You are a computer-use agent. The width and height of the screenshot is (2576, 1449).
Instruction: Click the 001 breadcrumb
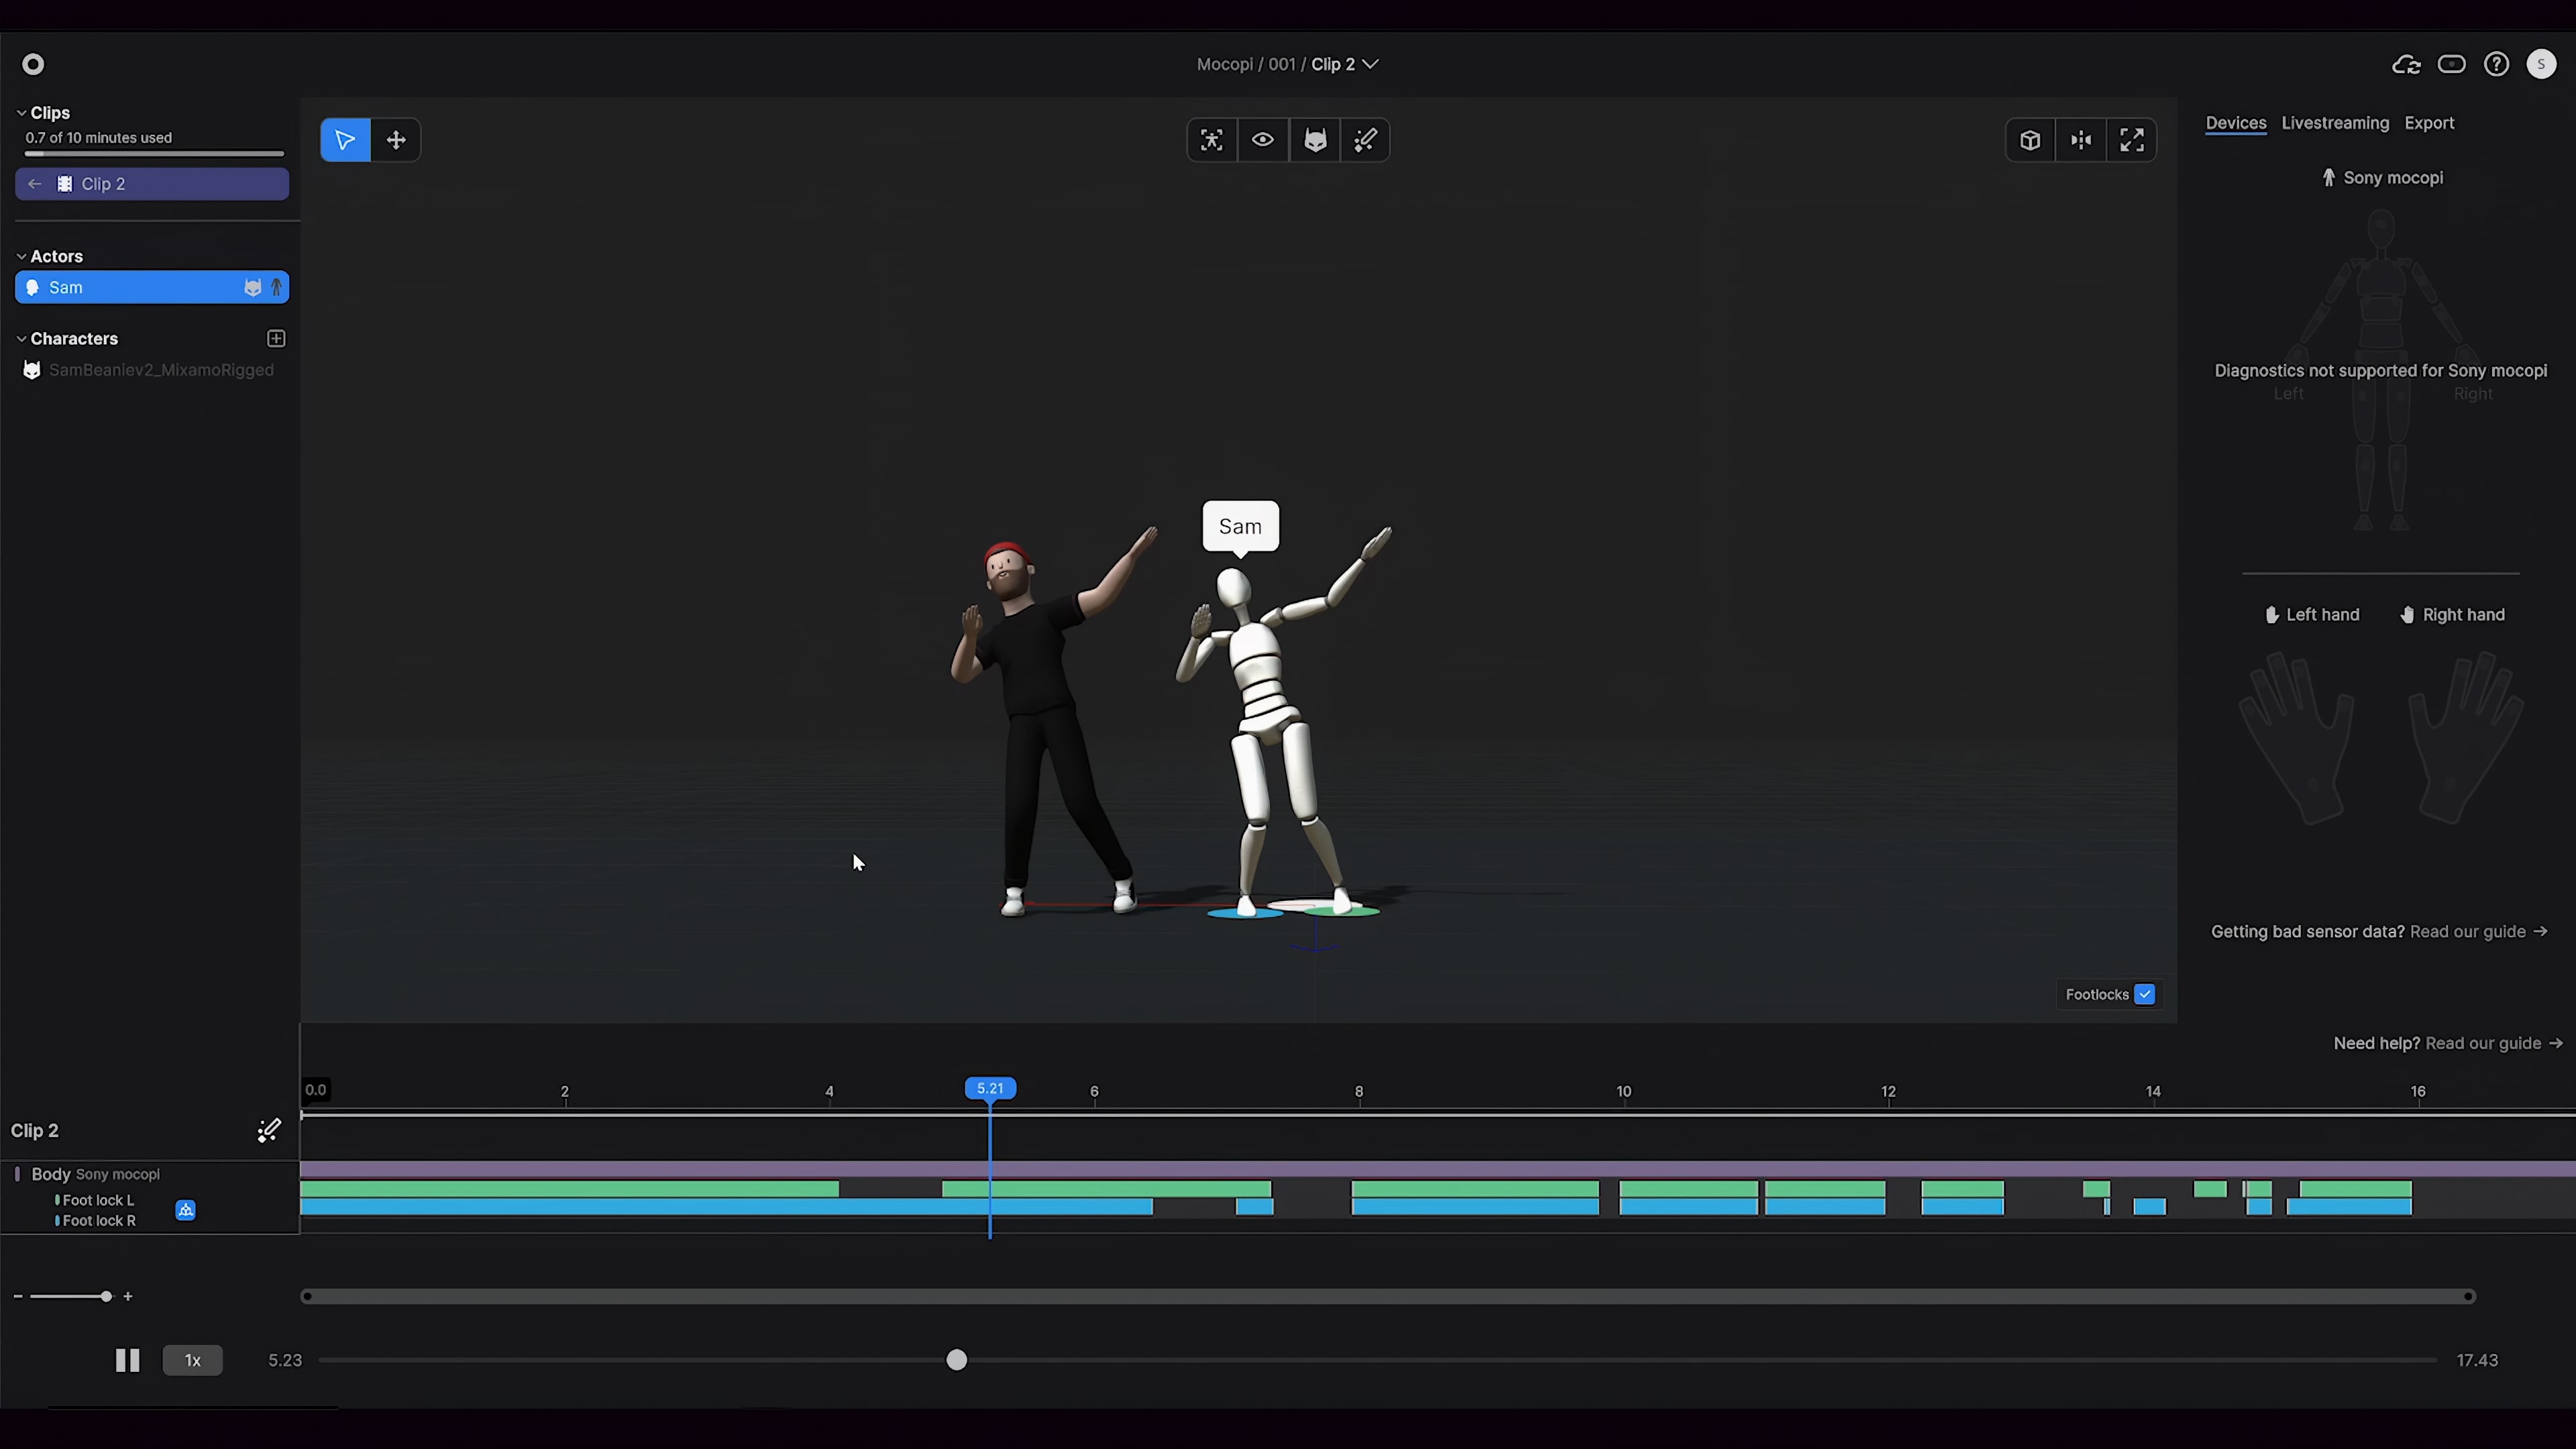click(1282, 64)
